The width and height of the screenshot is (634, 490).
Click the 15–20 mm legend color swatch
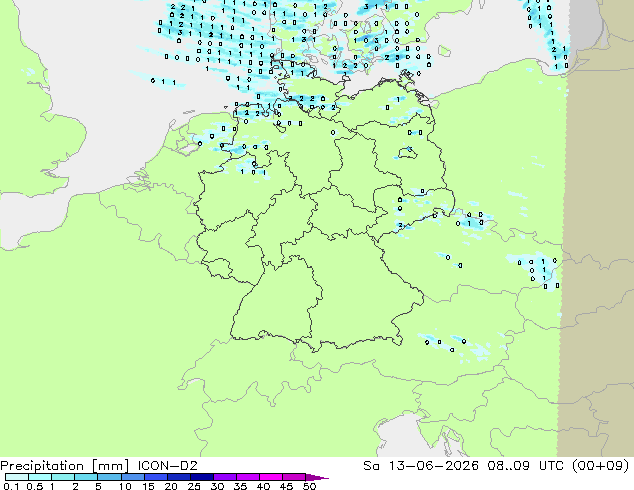[x=156, y=477]
